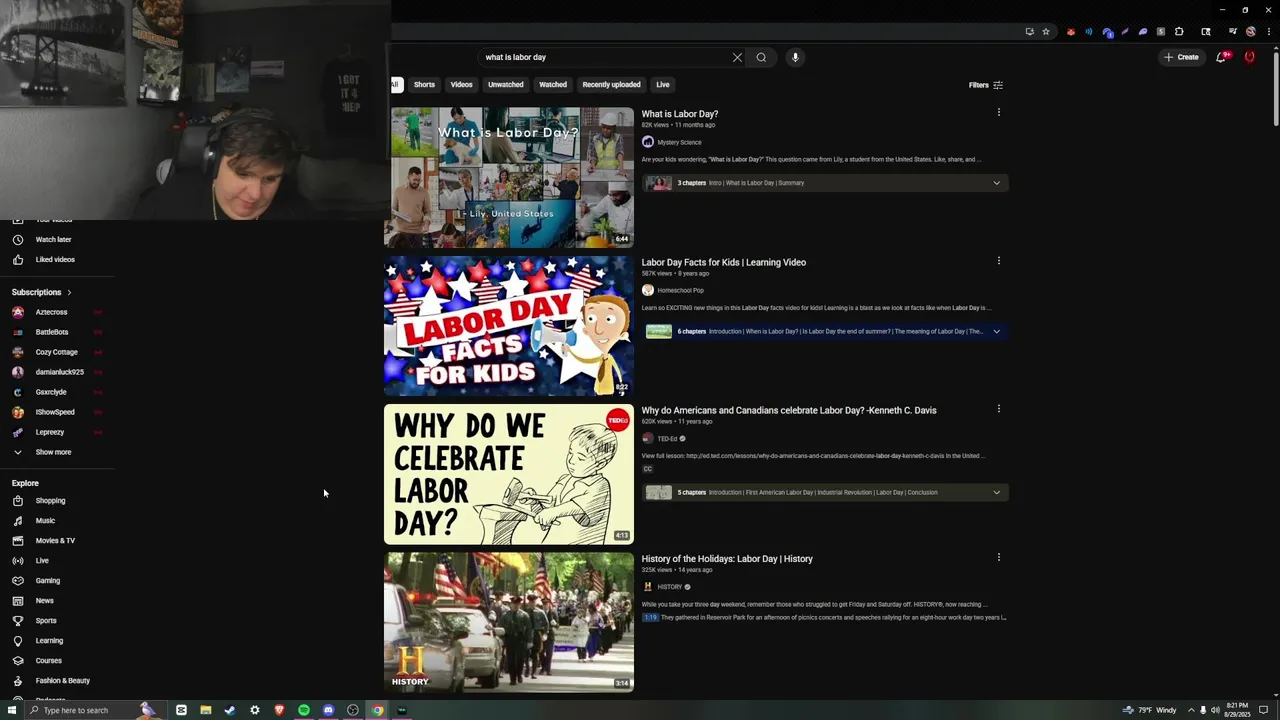Open 'Labor Day Facts for Kids | Learning Video' title

coord(723,262)
